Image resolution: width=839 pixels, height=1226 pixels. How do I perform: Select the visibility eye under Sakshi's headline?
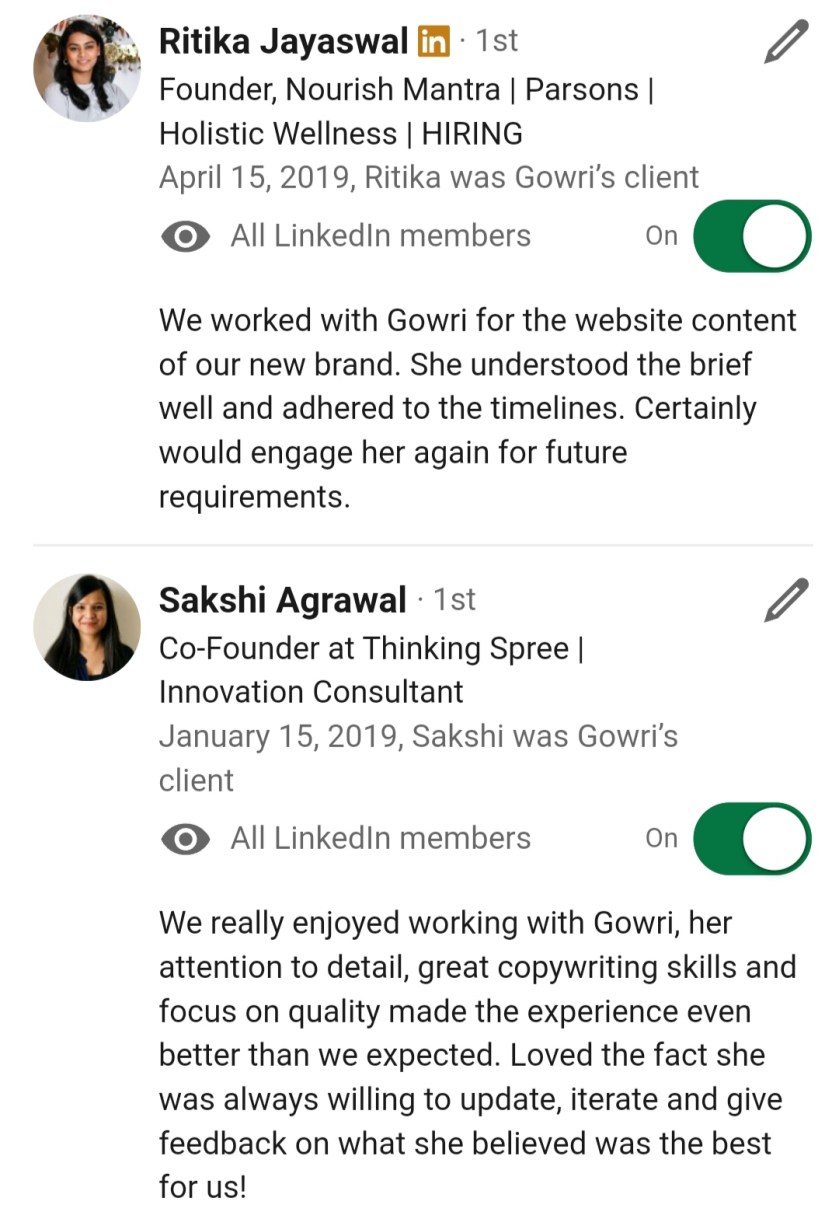(186, 838)
